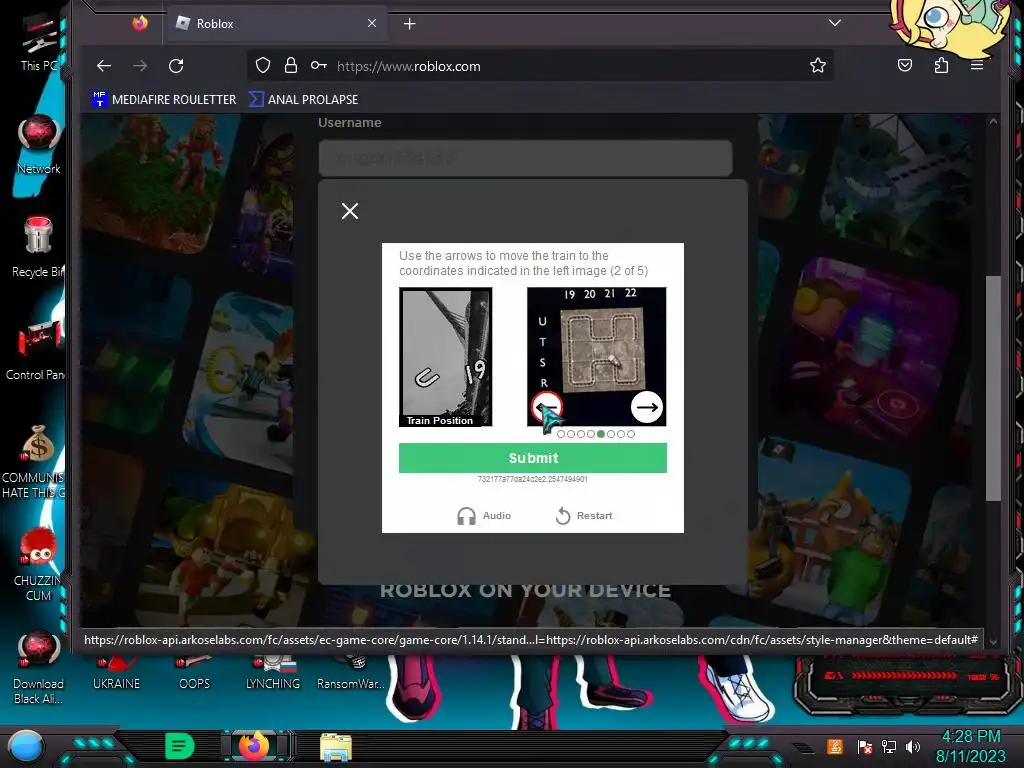The height and width of the screenshot is (768, 1024).
Task: Open This PC desktop icon
Action: tap(38, 42)
